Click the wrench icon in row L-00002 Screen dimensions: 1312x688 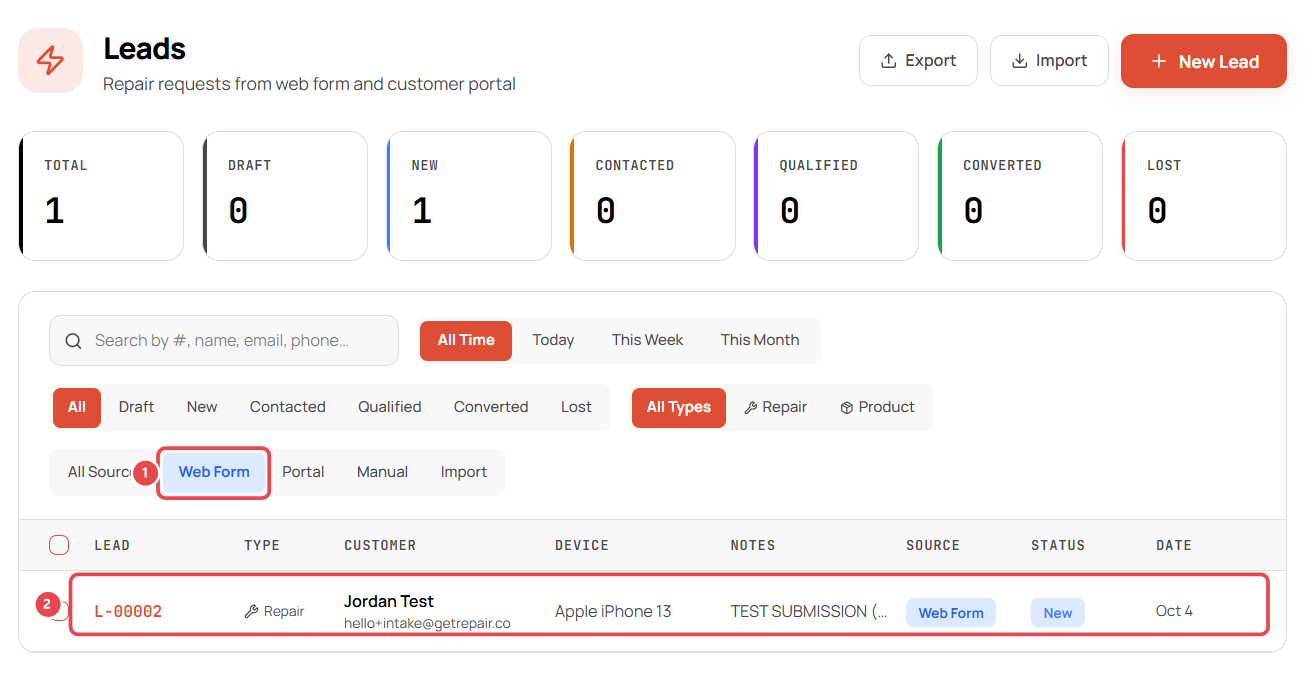(251, 611)
